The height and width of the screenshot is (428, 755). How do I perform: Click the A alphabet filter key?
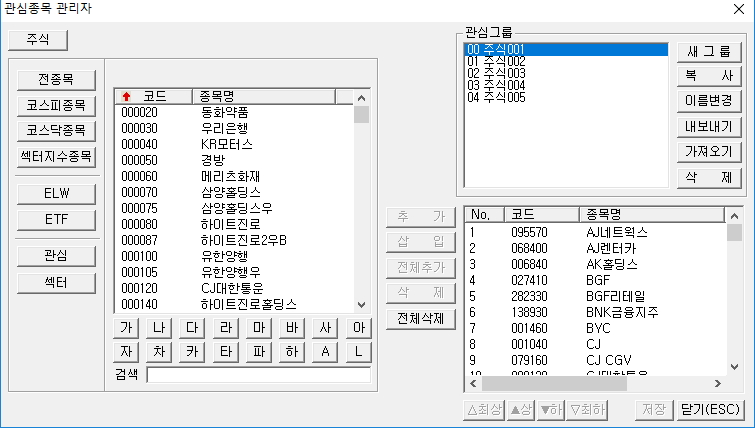coord(324,351)
